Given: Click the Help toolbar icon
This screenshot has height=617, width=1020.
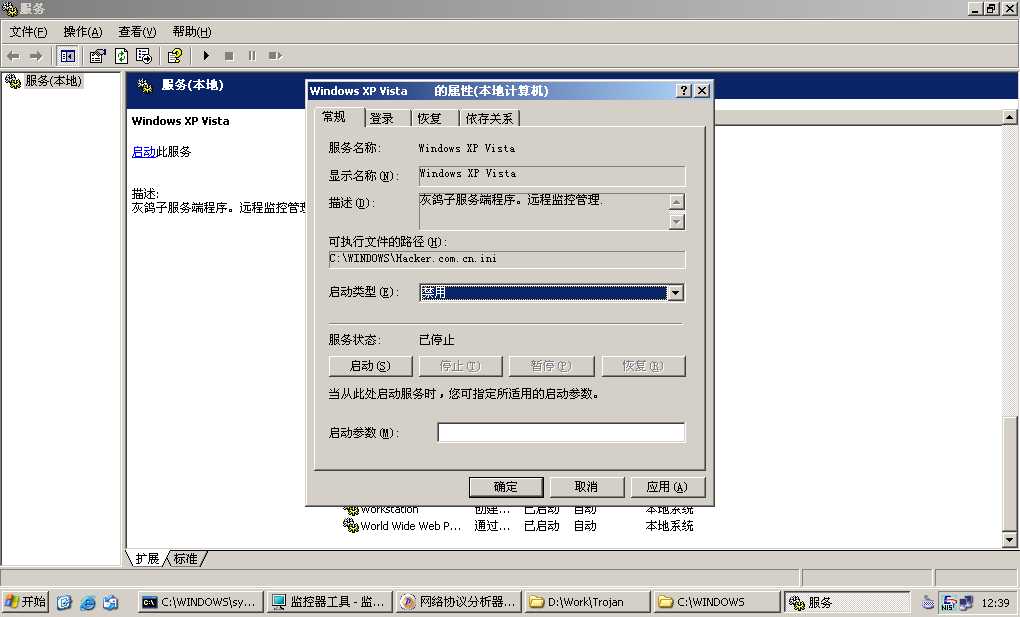Looking at the screenshot, I should coord(175,56).
